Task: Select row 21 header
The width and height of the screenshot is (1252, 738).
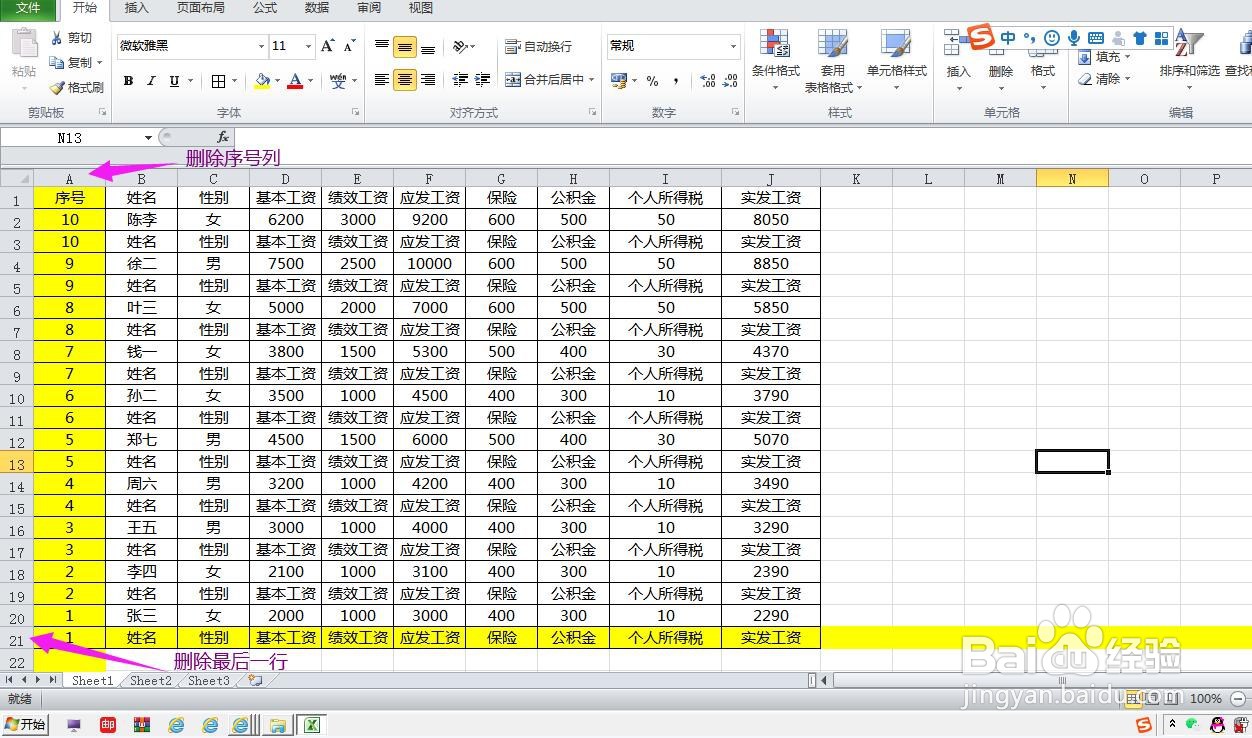Action: point(16,639)
